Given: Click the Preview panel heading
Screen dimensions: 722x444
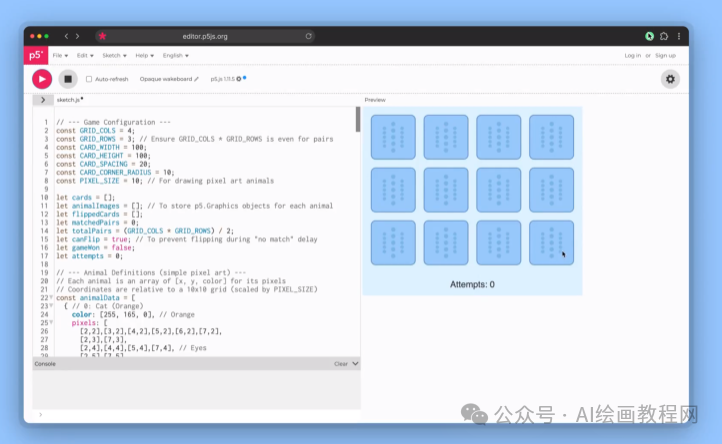Looking at the screenshot, I should coord(375,100).
